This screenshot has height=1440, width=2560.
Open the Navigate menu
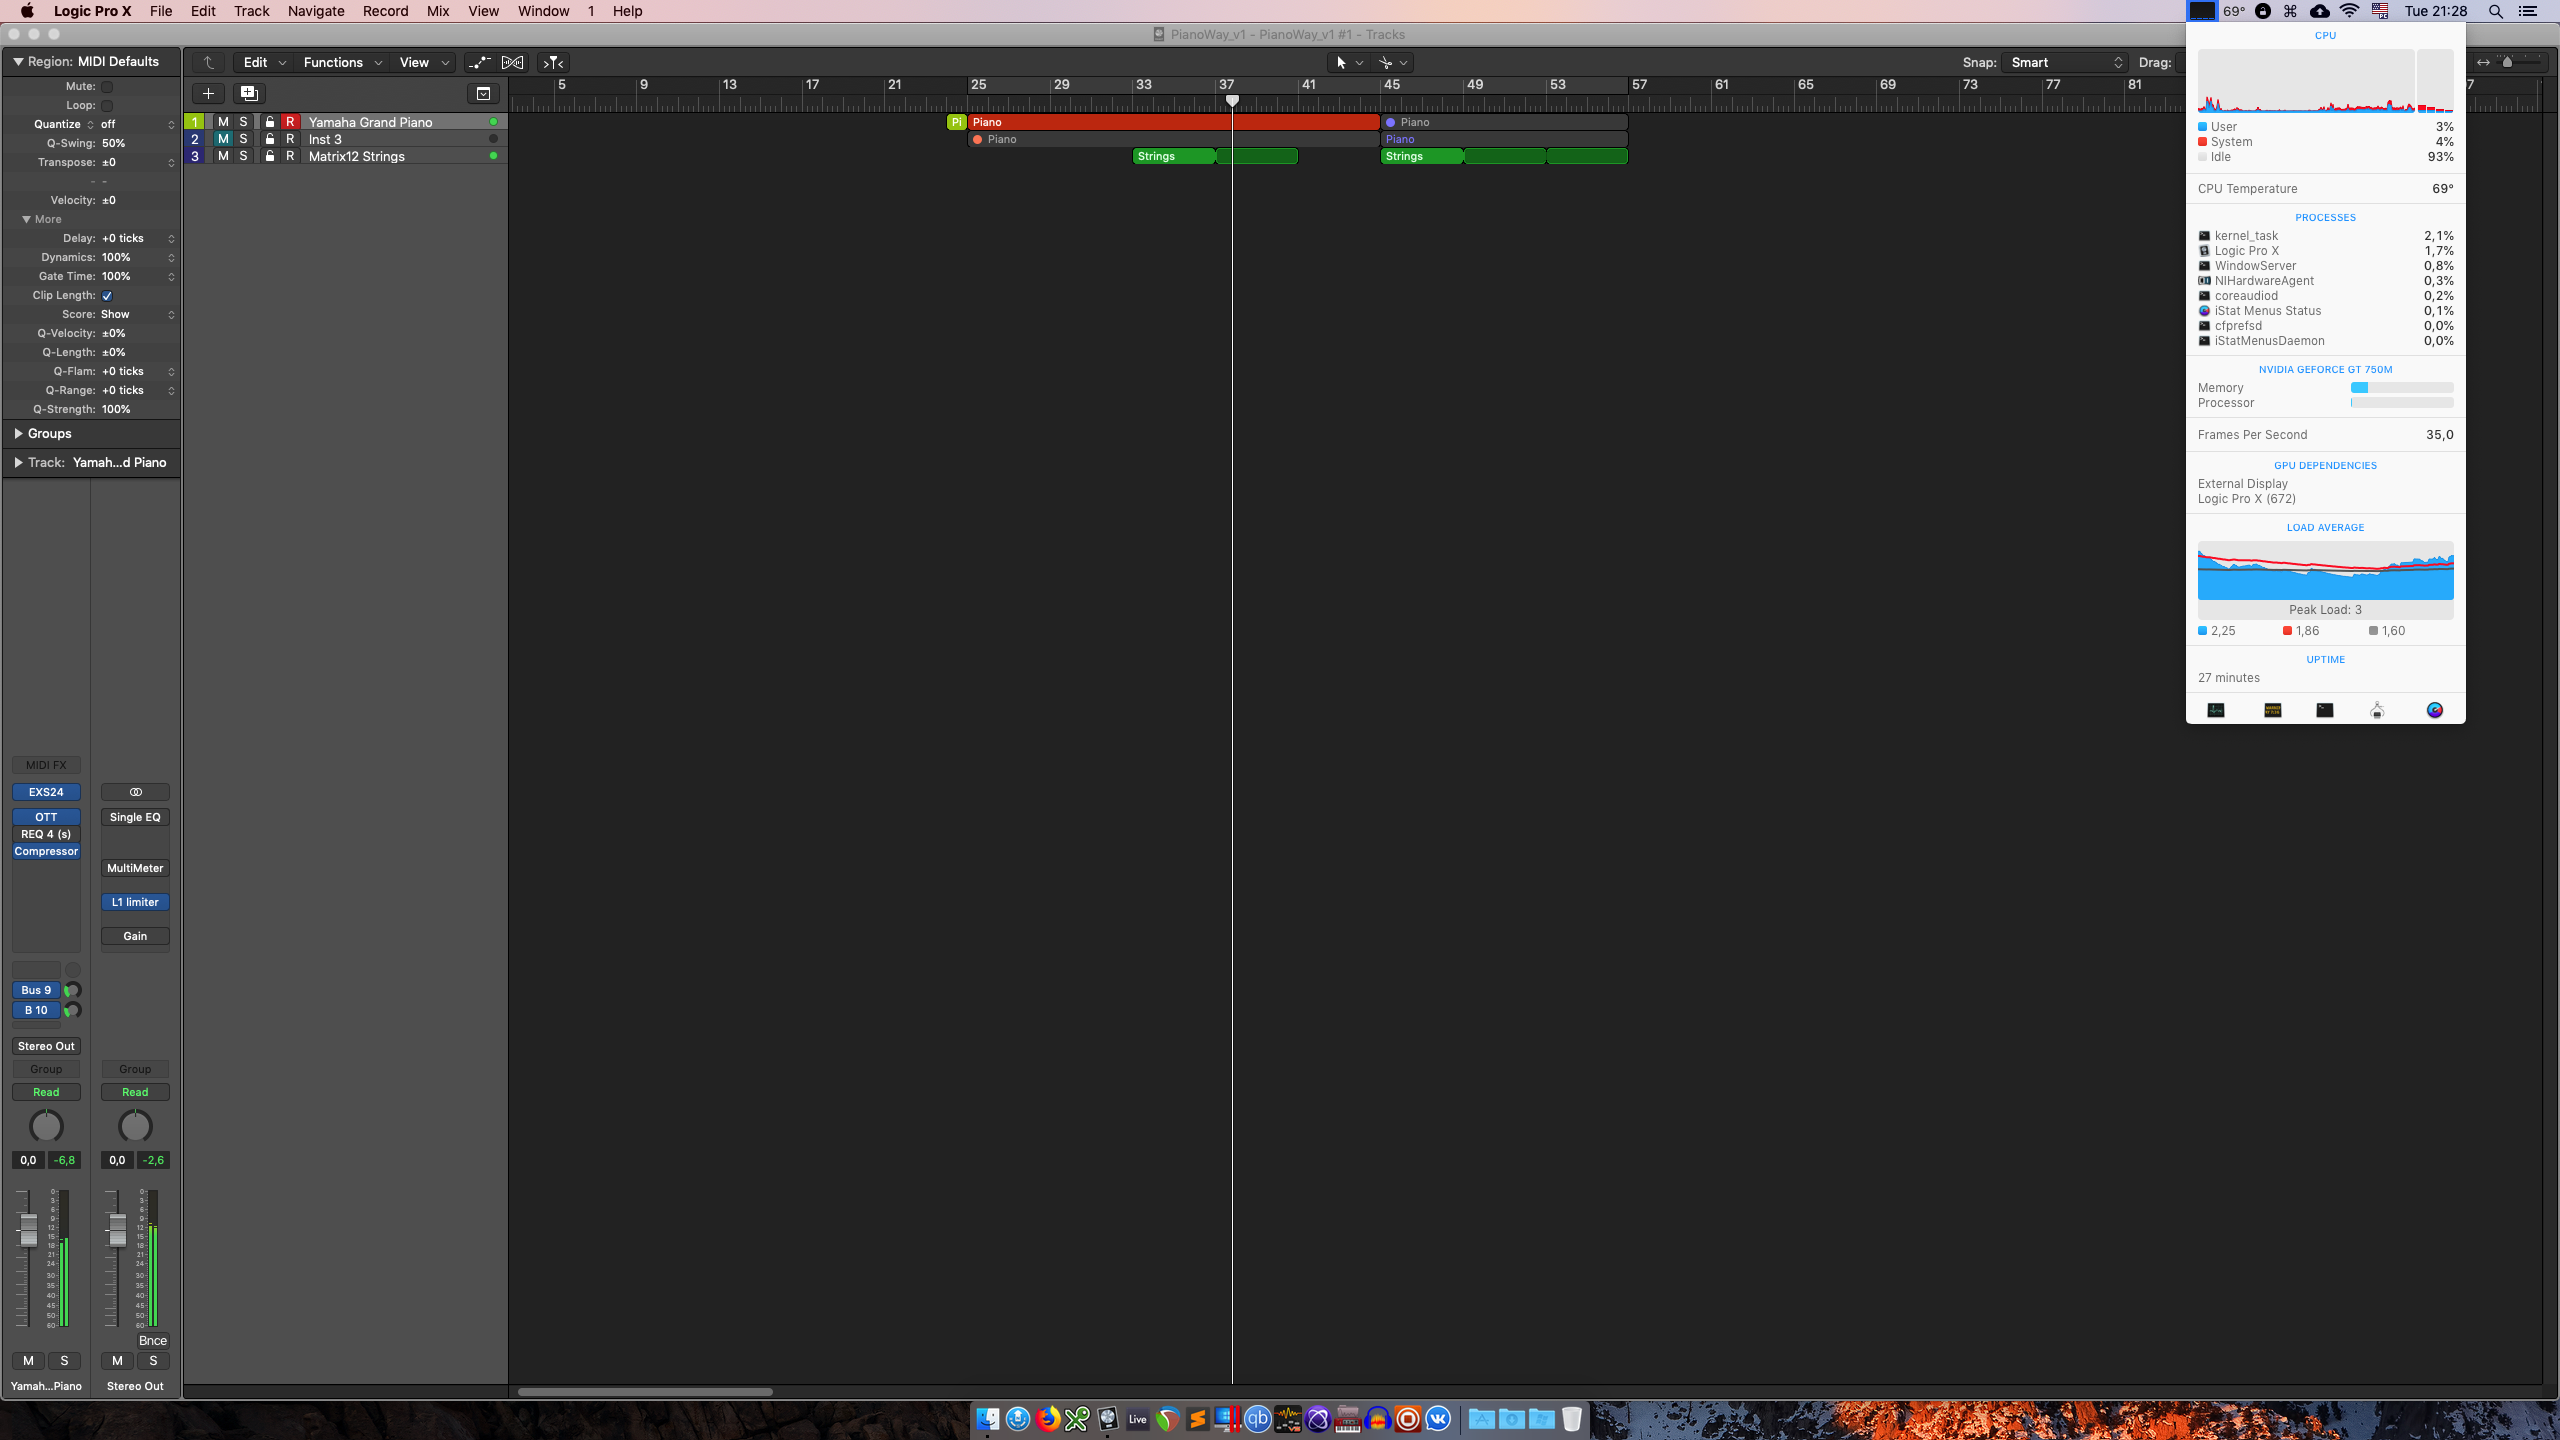click(316, 11)
